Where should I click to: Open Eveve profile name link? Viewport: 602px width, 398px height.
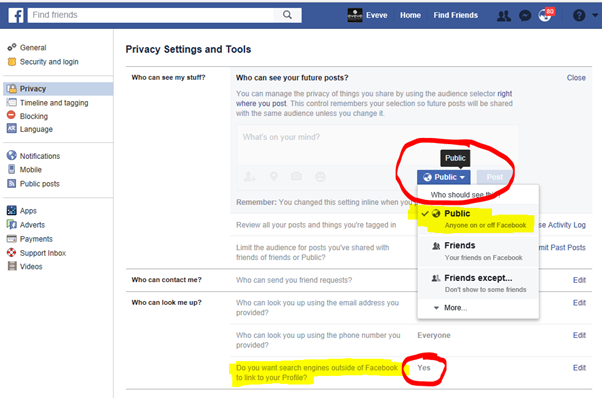[376, 15]
